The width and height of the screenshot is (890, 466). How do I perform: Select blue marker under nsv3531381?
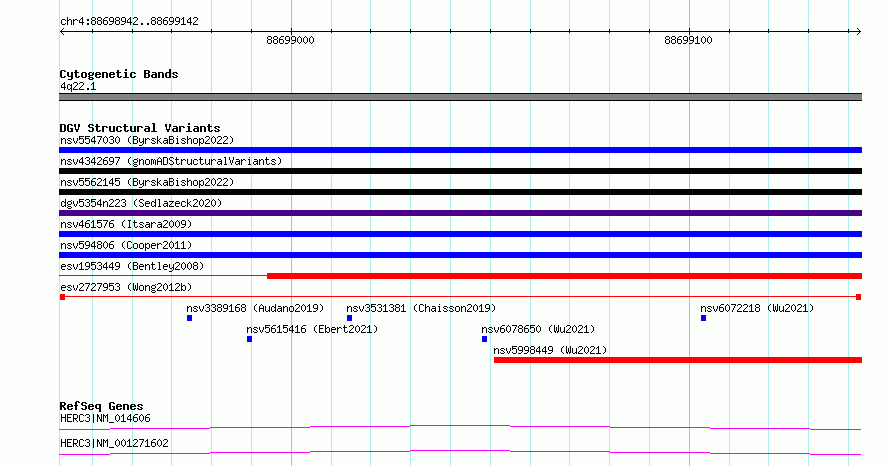pos(350,318)
